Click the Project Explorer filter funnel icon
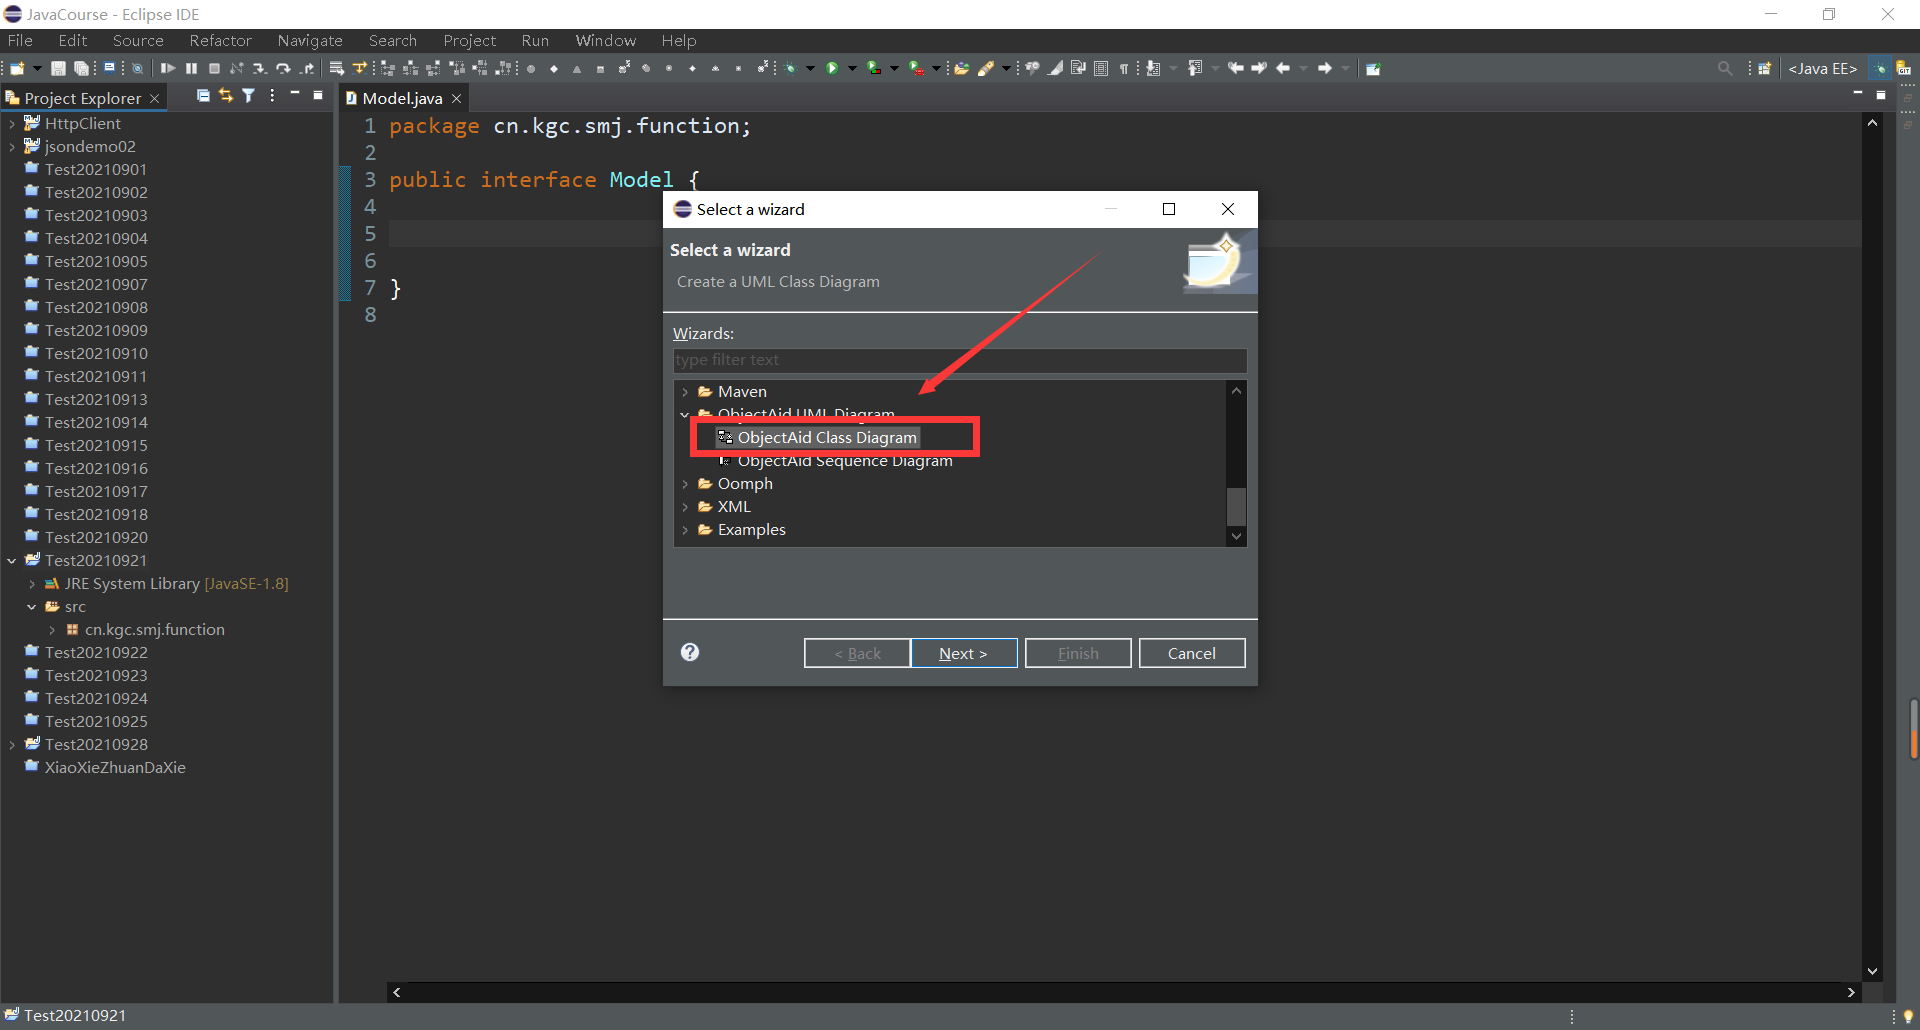 [248, 96]
